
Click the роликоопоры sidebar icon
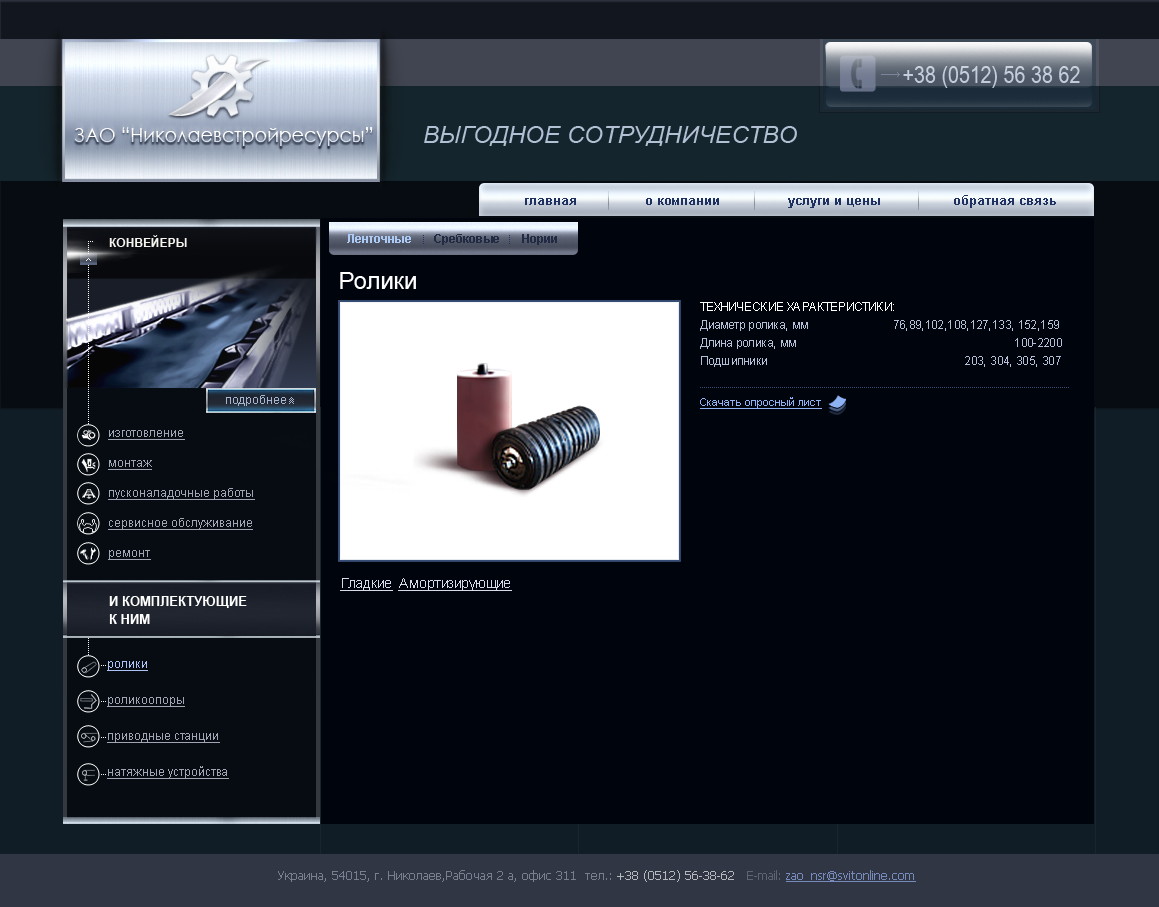coord(88,701)
